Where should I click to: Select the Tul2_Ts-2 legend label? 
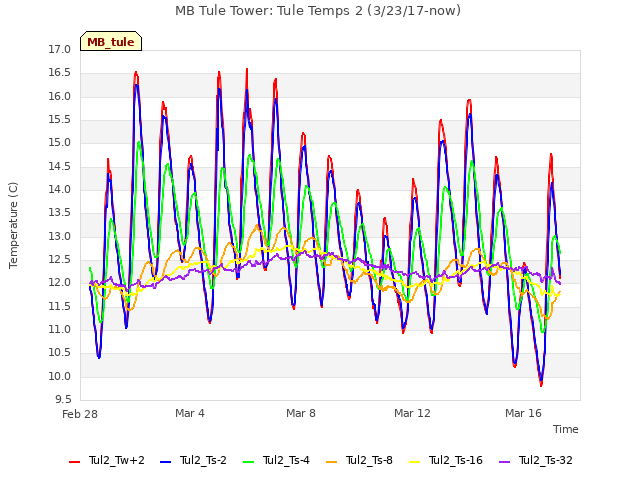coord(203,461)
